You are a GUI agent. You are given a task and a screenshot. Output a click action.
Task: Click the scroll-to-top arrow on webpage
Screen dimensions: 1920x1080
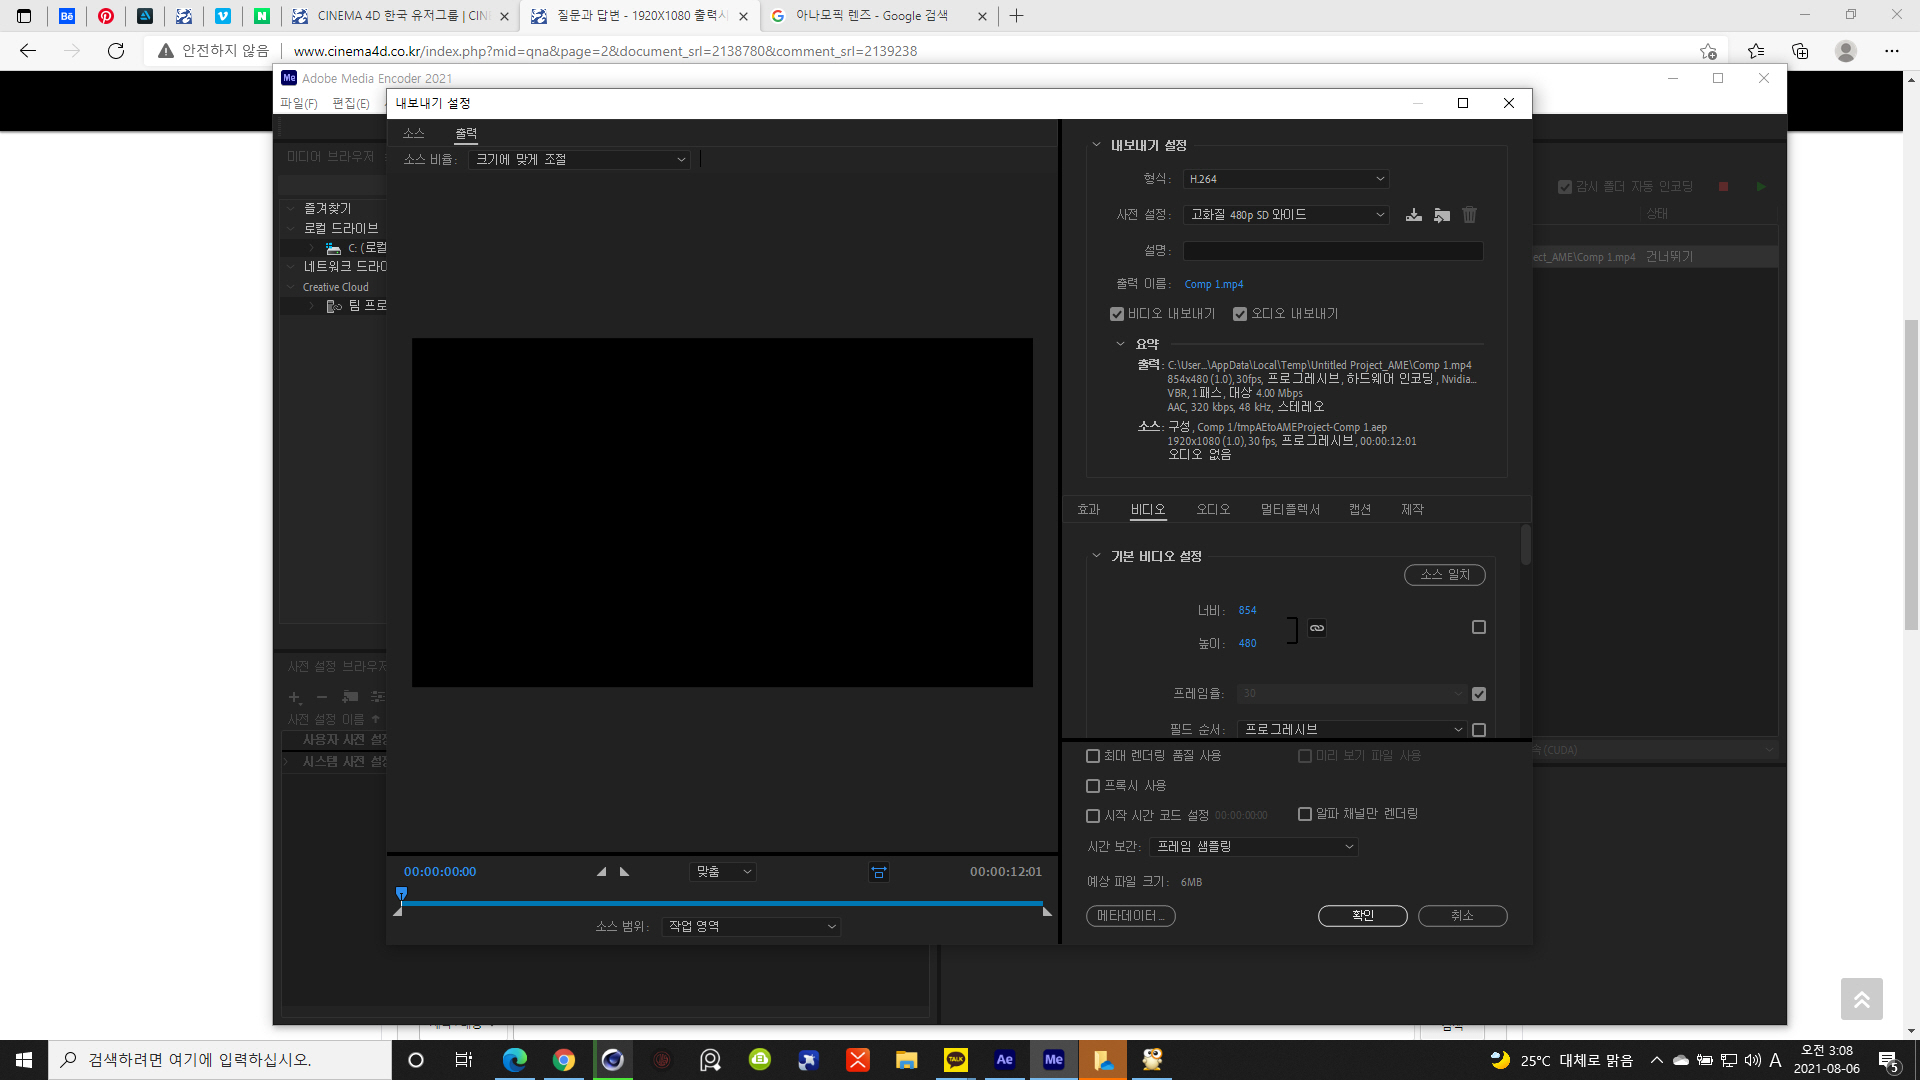[1861, 999]
